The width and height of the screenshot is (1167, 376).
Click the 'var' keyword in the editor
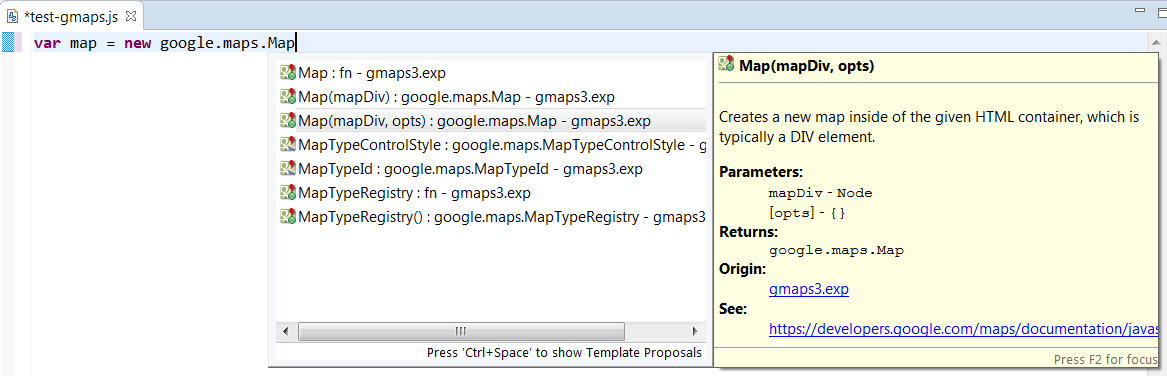48,43
